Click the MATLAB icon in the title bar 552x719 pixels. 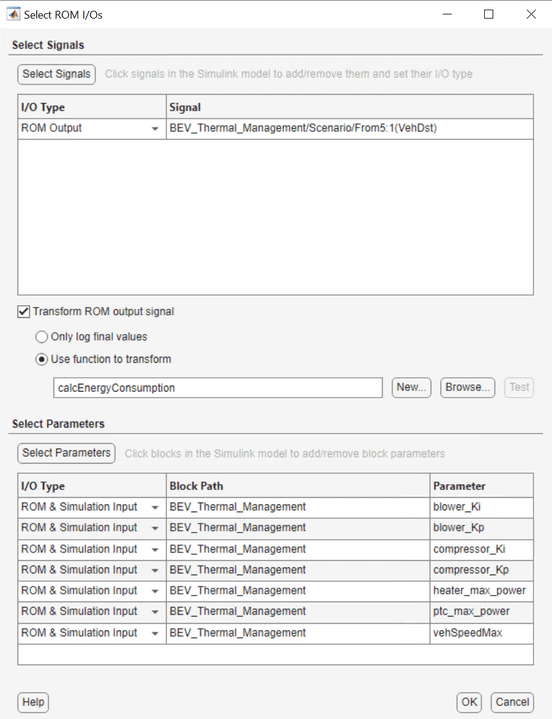click(x=13, y=14)
